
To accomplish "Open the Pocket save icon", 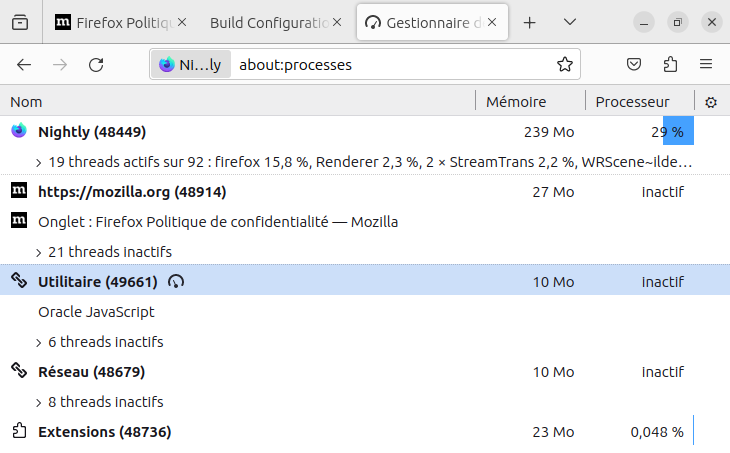I will 634,64.
